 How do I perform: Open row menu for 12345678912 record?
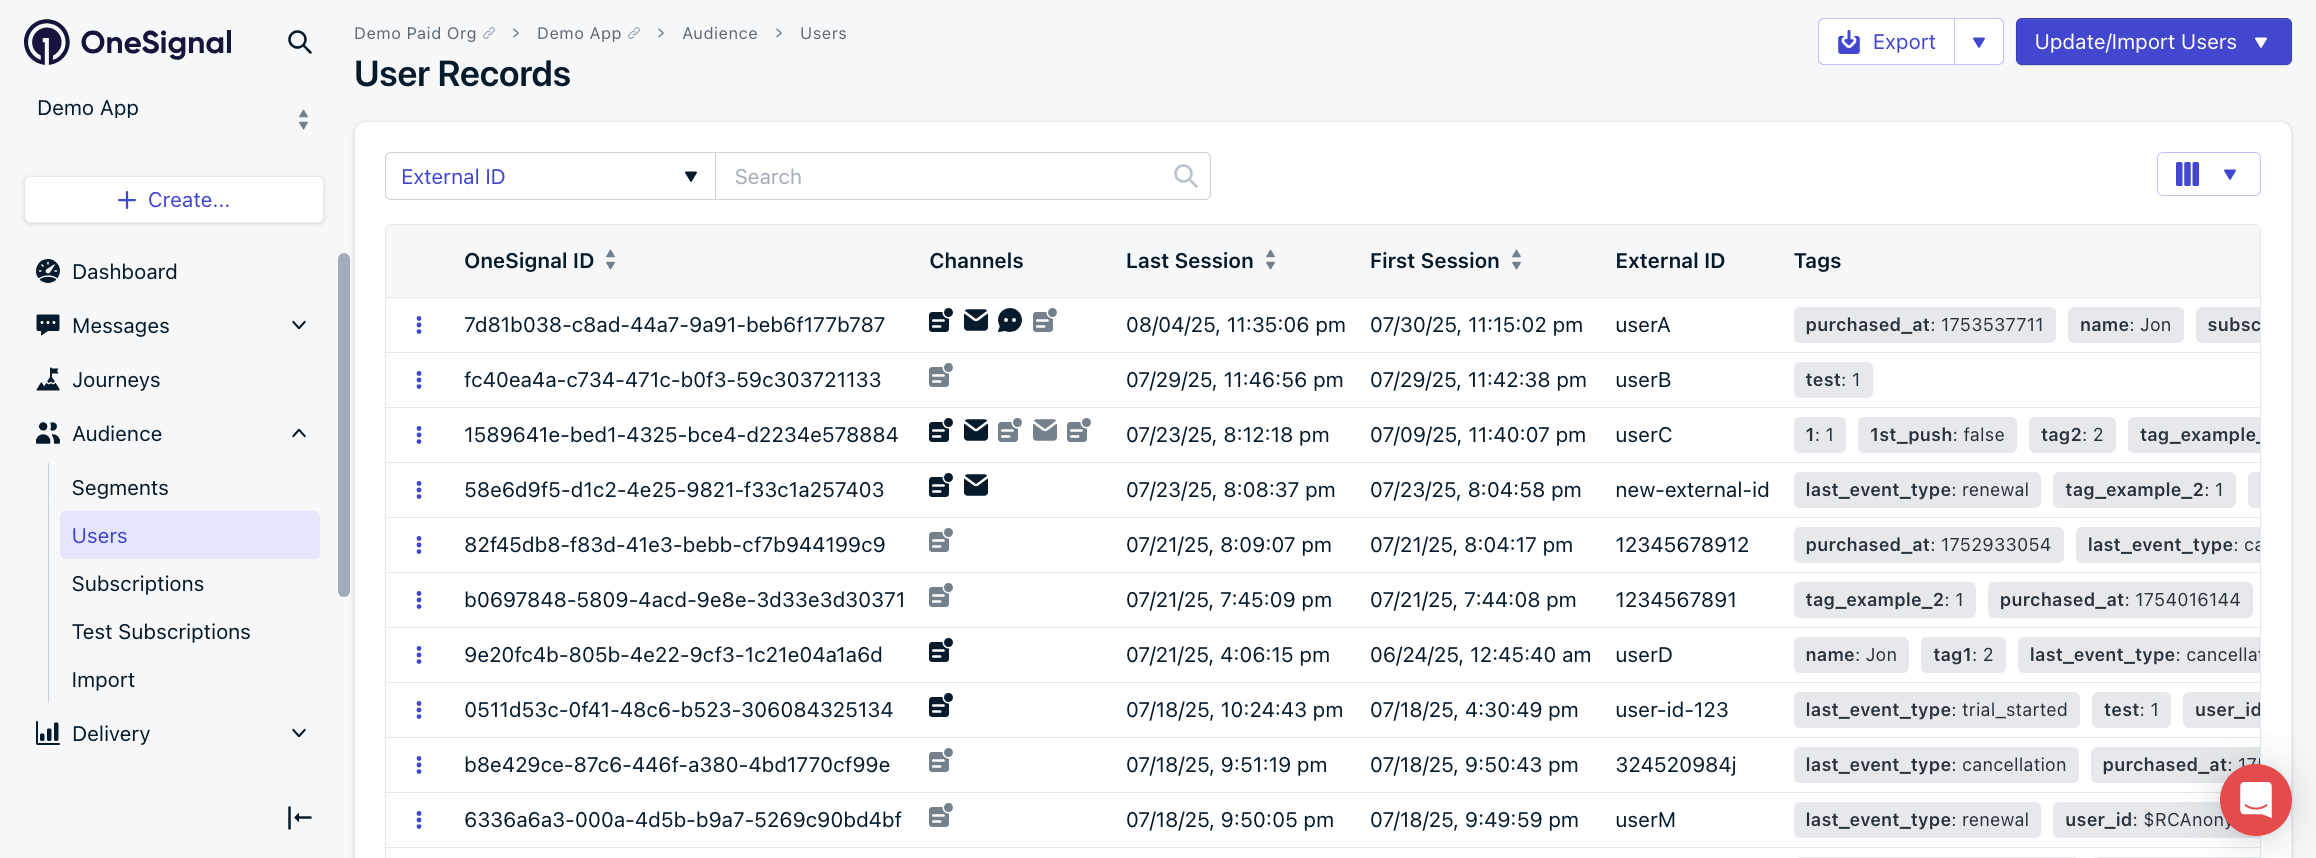coord(419,545)
